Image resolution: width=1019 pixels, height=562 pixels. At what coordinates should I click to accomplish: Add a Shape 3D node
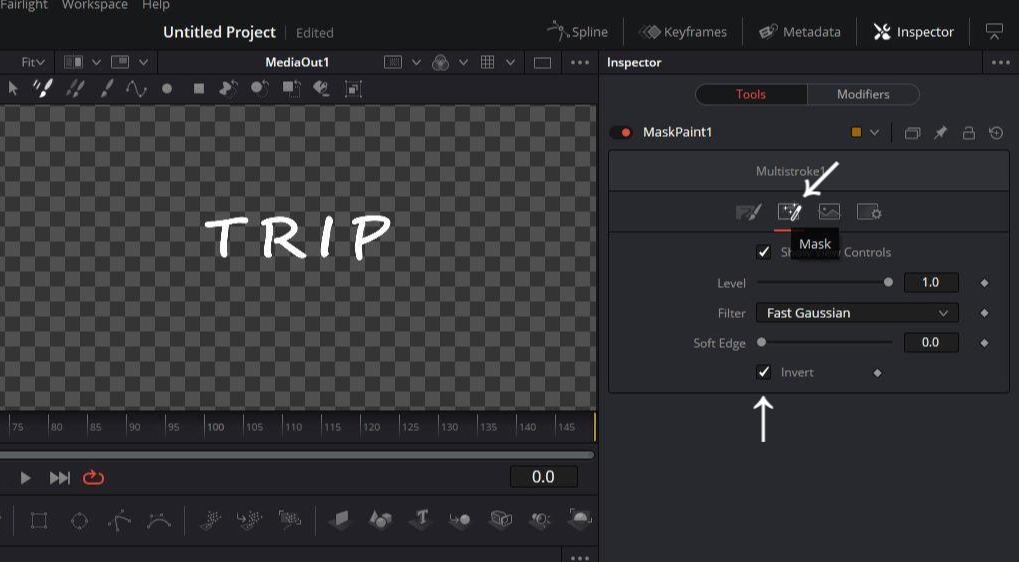click(380, 520)
